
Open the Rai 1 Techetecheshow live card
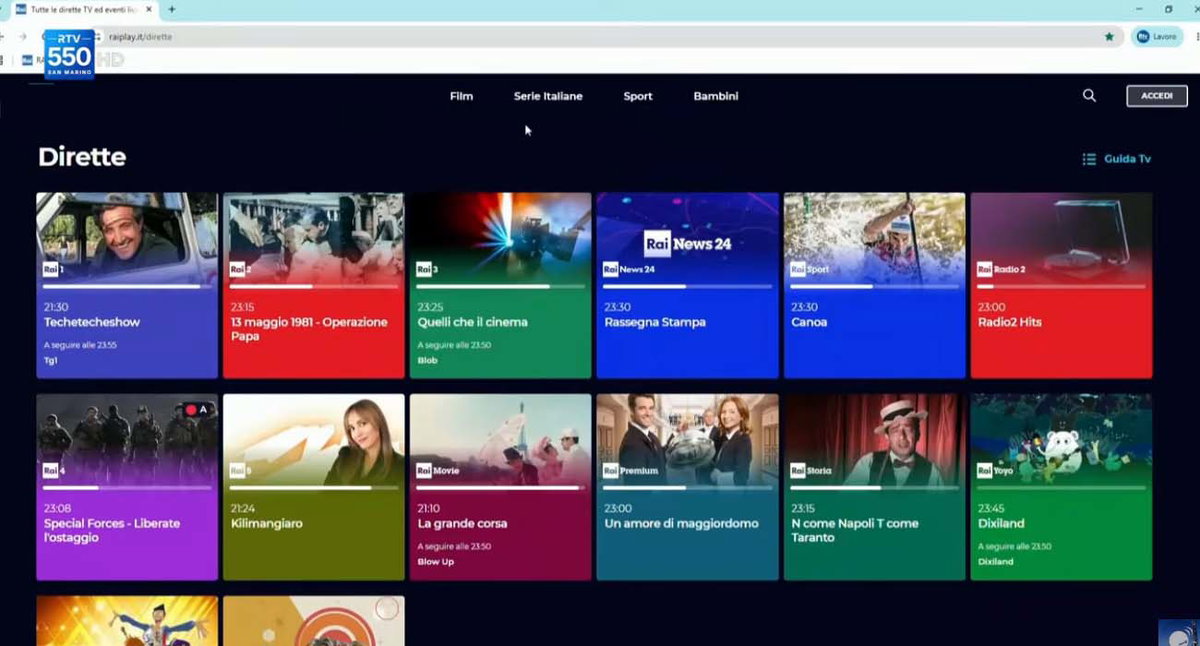coord(127,285)
